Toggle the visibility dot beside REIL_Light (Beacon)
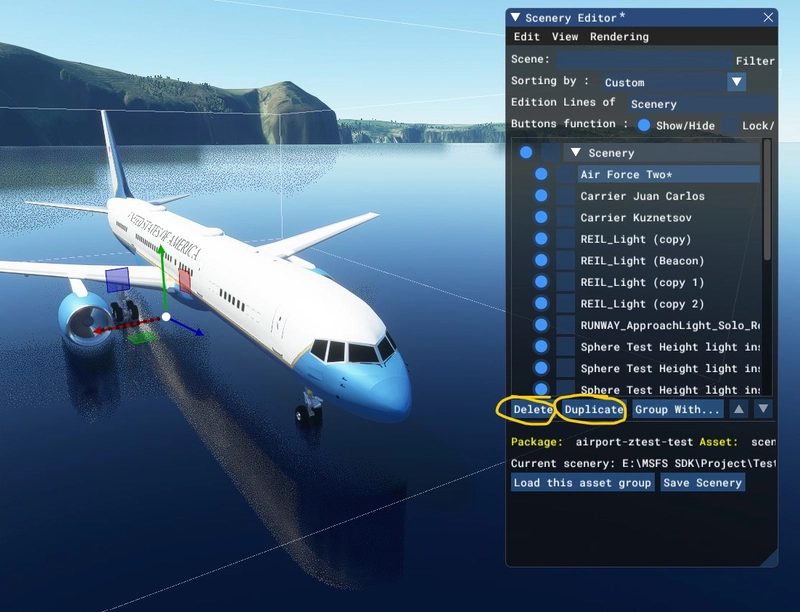The height and width of the screenshot is (612, 800). tap(540, 261)
